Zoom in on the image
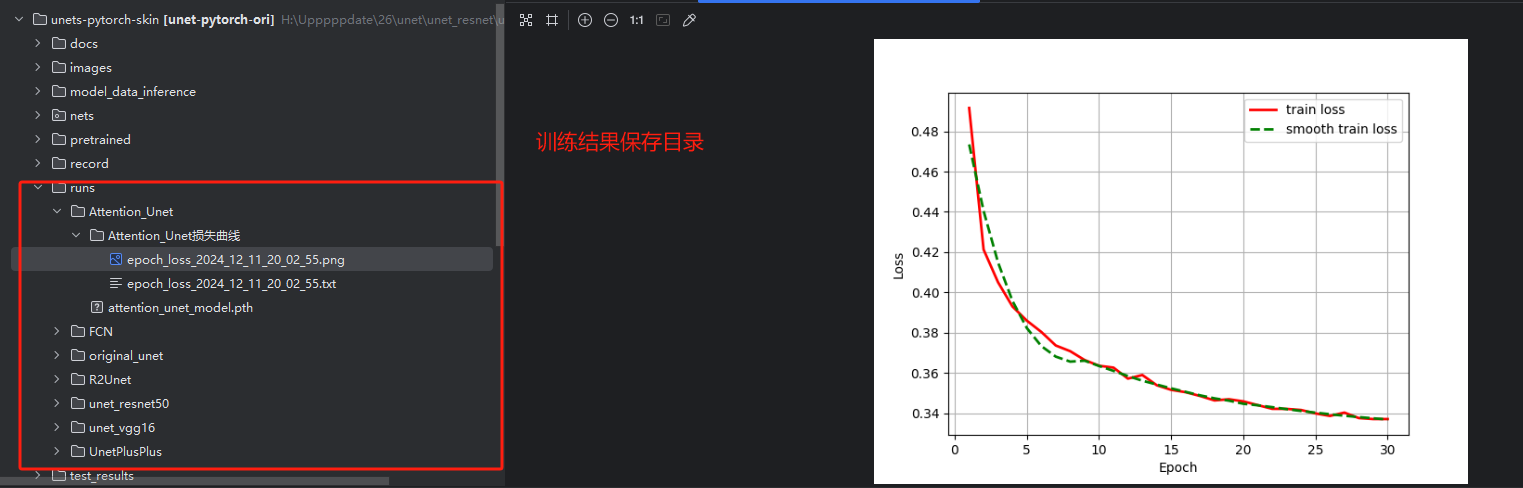Viewport: 1523px width, 488px height. click(585, 20)
